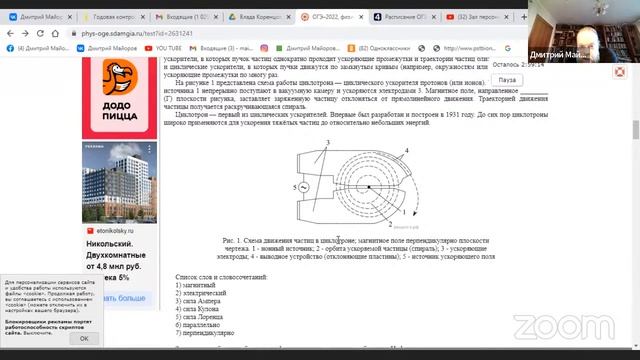The image size is (640, 360).
Task: Click the Осталось timer text
Action: pyautogui.click(x=518, y=64)
